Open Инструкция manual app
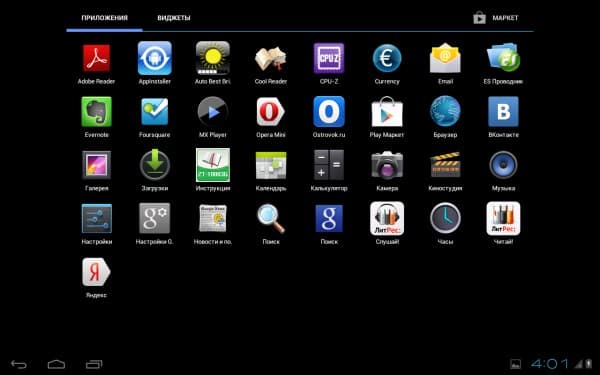Viewport: 600px width, 375px height. (x=213, y=165)
